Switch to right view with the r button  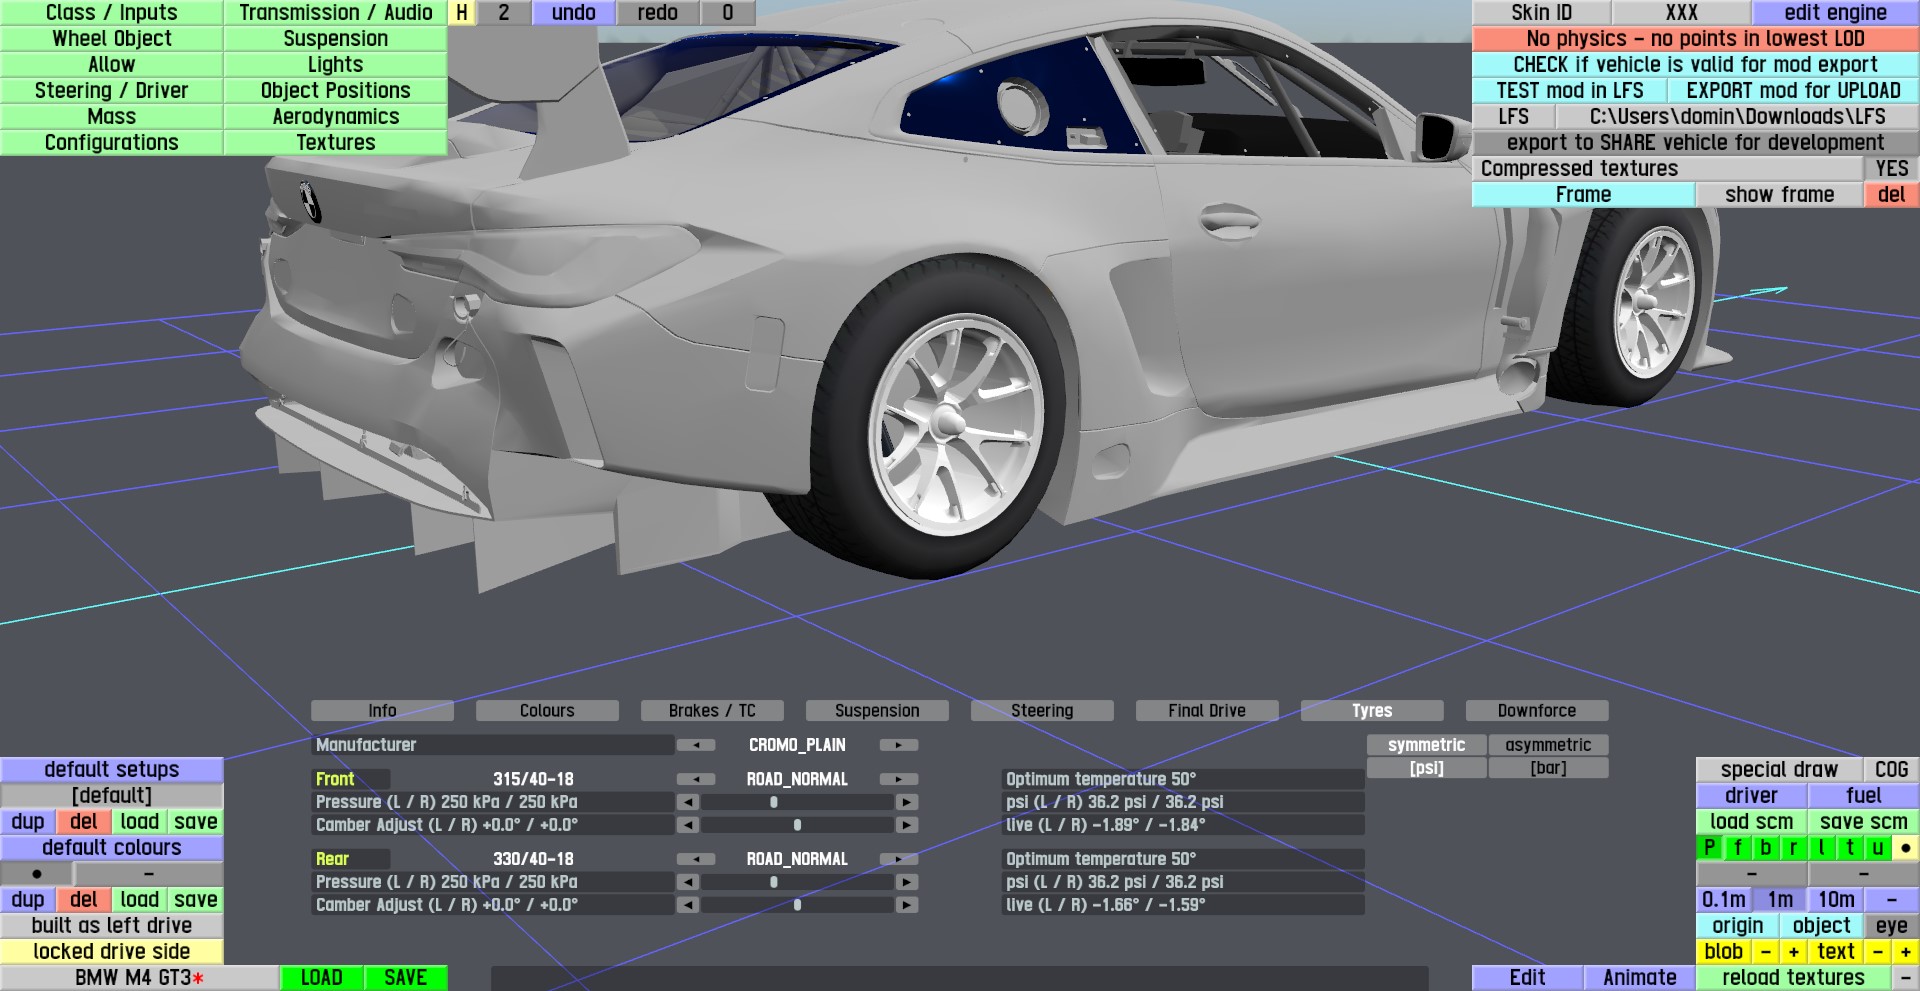(x=1794, y=848)
